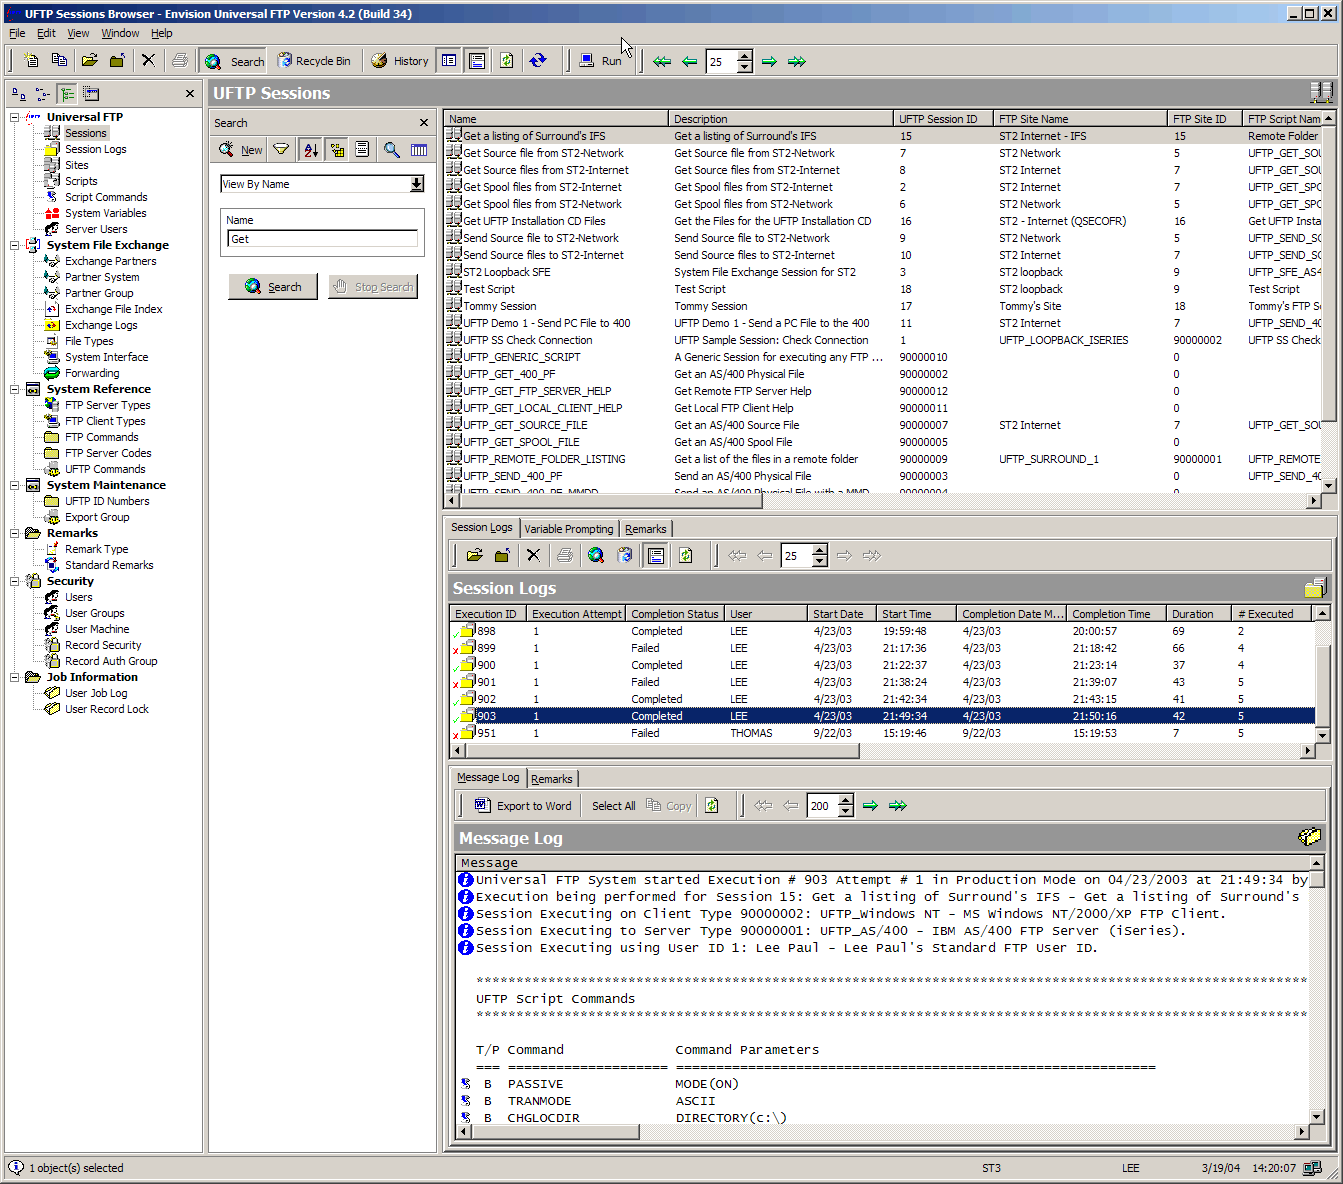The width and height of the screenshot is (1343, 1184).
Task: Open the Edit menu
Action: point(46,33)
